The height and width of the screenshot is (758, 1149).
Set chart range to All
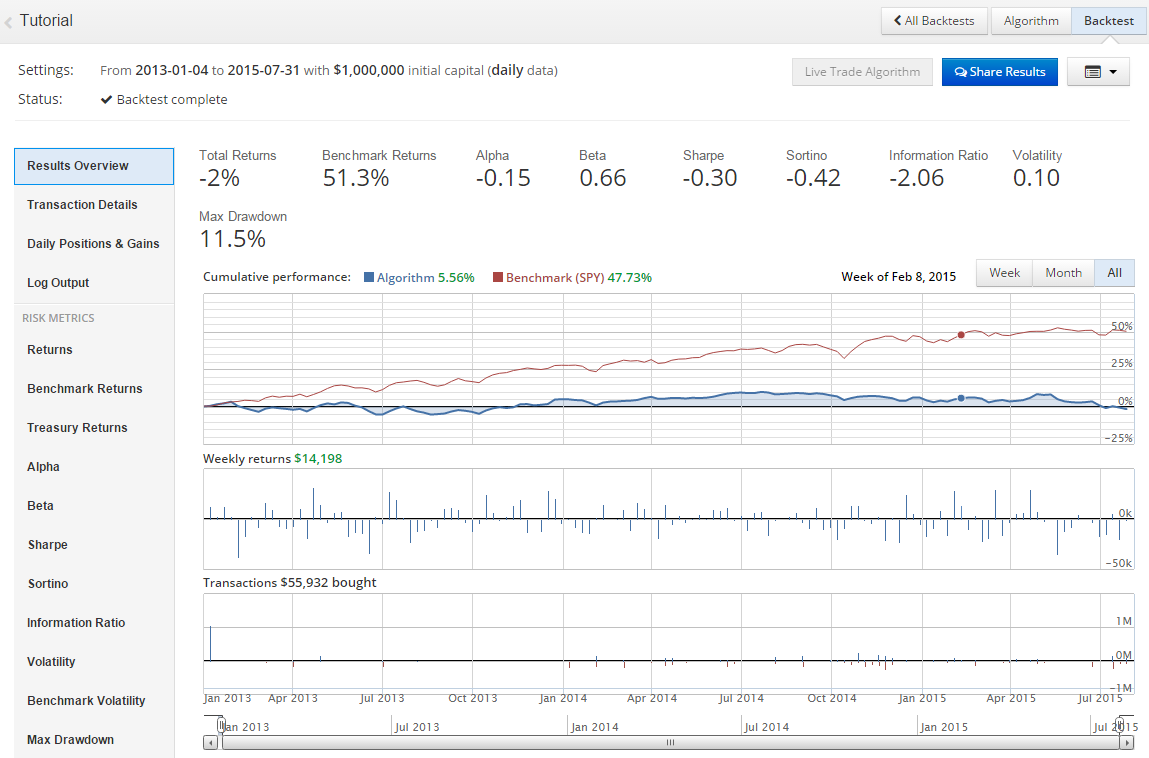point(1114,273)
